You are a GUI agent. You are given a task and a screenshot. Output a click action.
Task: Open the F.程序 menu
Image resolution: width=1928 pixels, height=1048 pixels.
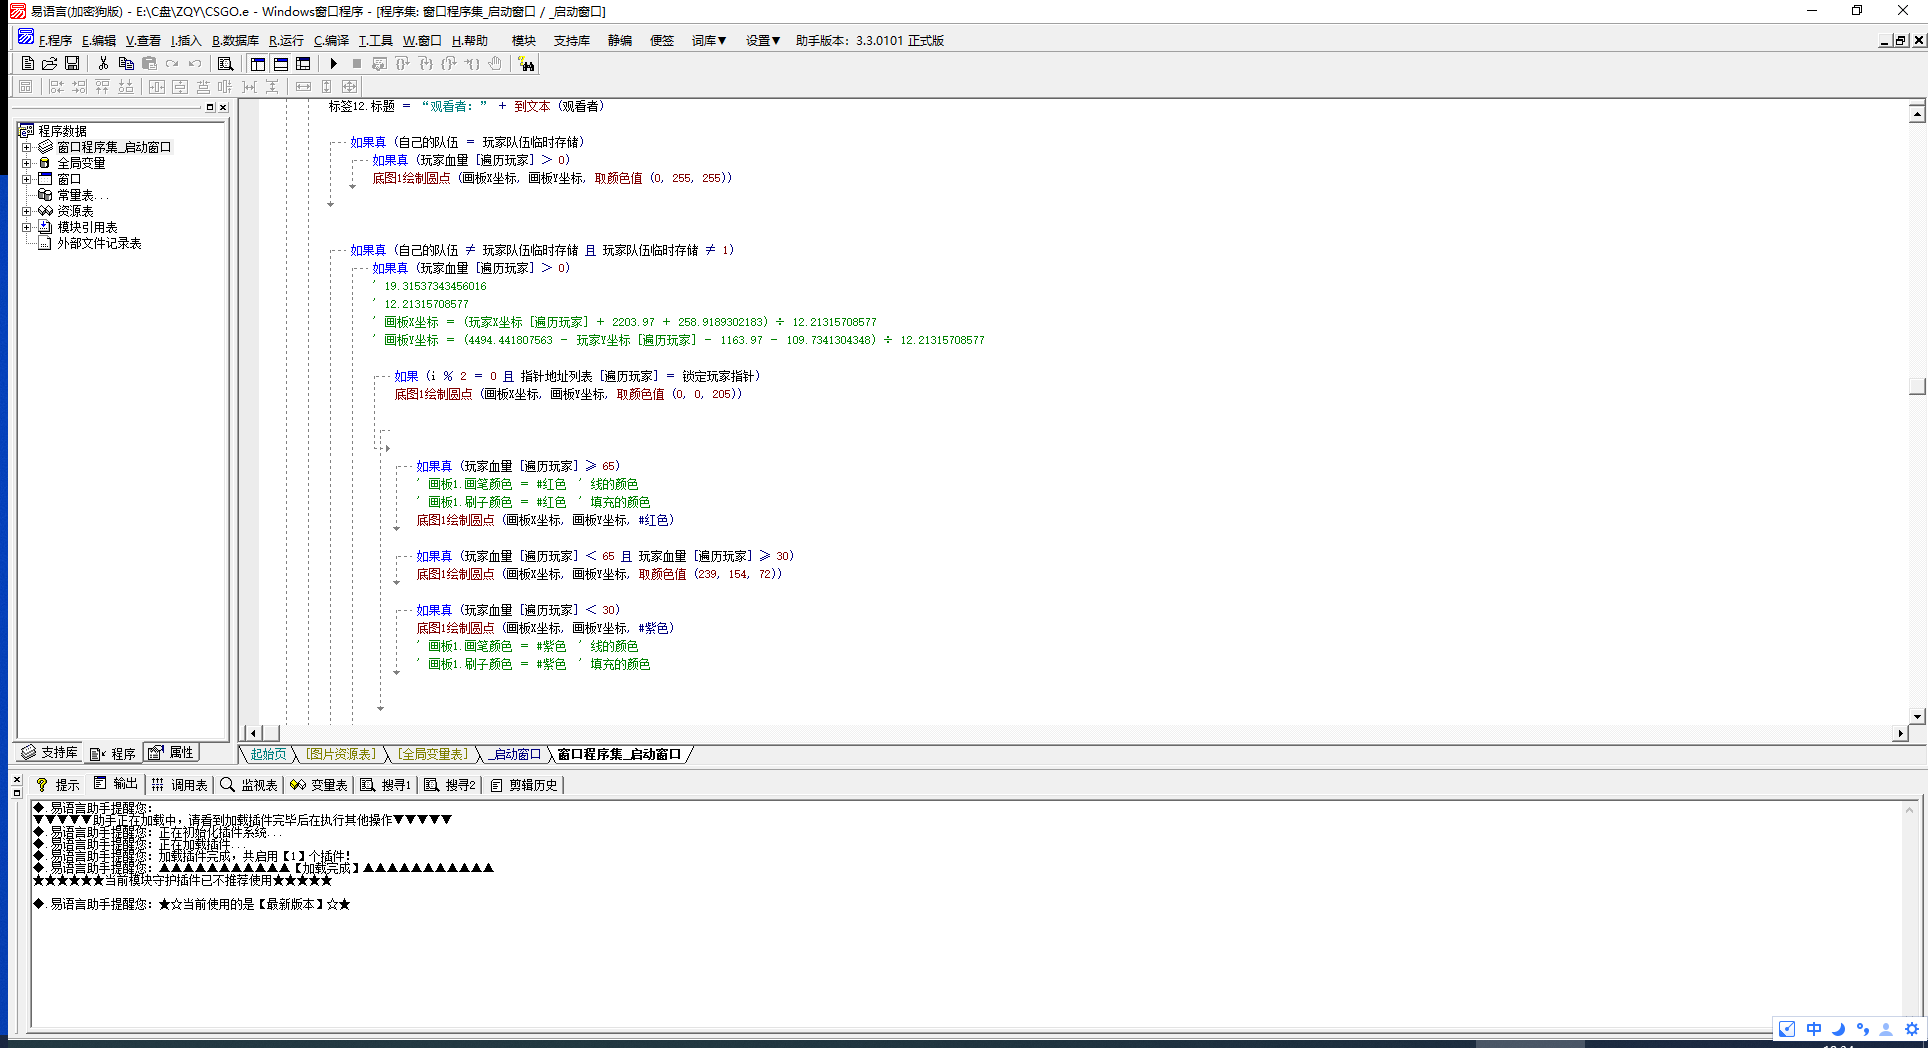(x=55, y=40)
